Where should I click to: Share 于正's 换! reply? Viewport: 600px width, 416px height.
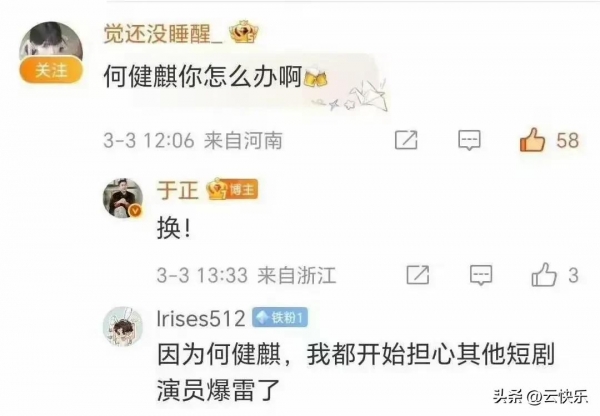pyautogui.click(x=417, y=275)
